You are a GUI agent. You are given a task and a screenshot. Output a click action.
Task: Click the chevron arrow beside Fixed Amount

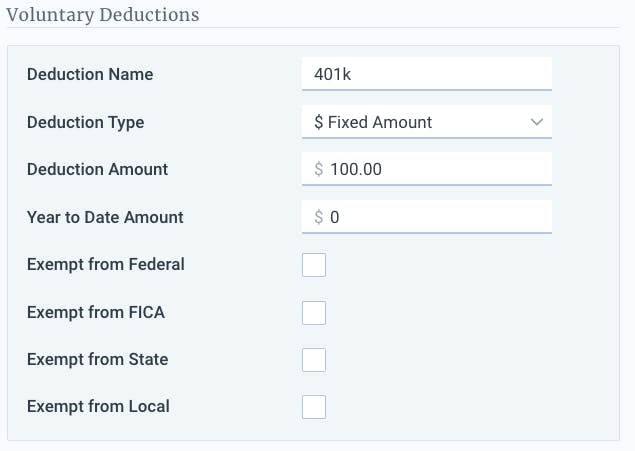click(x=536, y=122)
